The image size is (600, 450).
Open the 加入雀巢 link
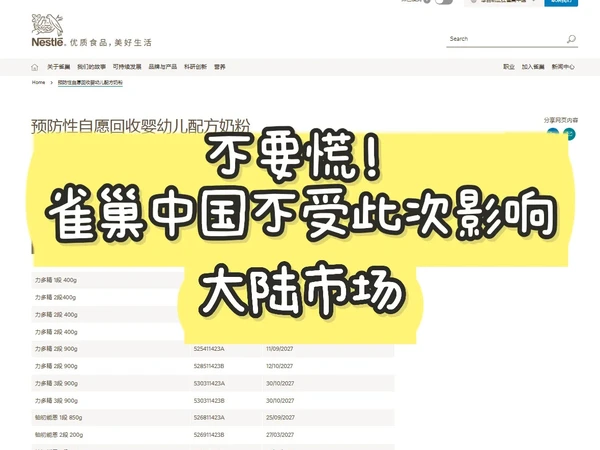point(533,67)
